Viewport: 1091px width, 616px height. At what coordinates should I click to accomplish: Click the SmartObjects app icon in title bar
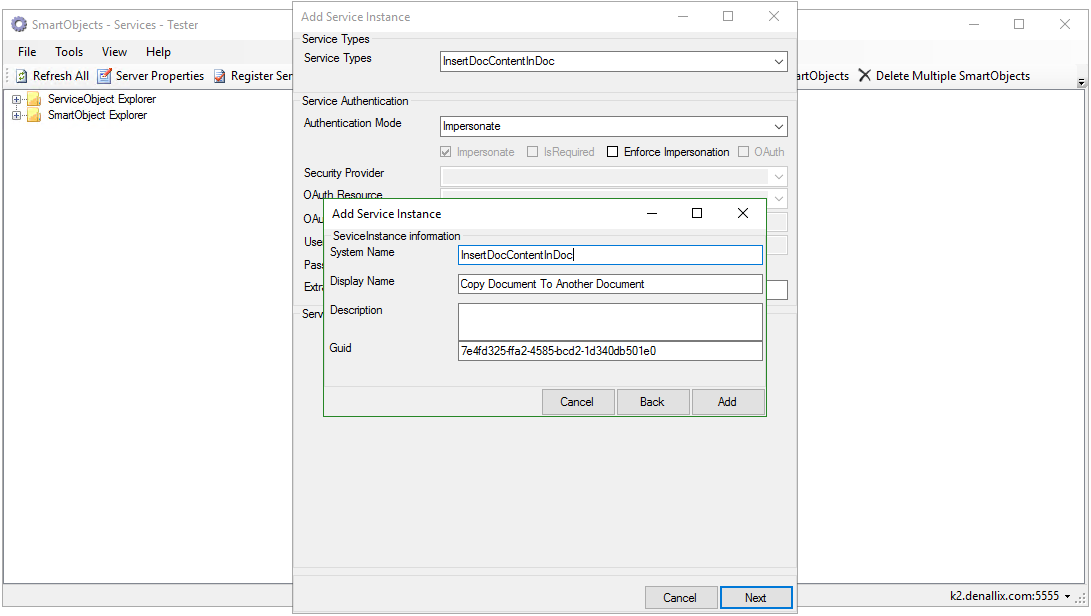click(x=19, y=25)
